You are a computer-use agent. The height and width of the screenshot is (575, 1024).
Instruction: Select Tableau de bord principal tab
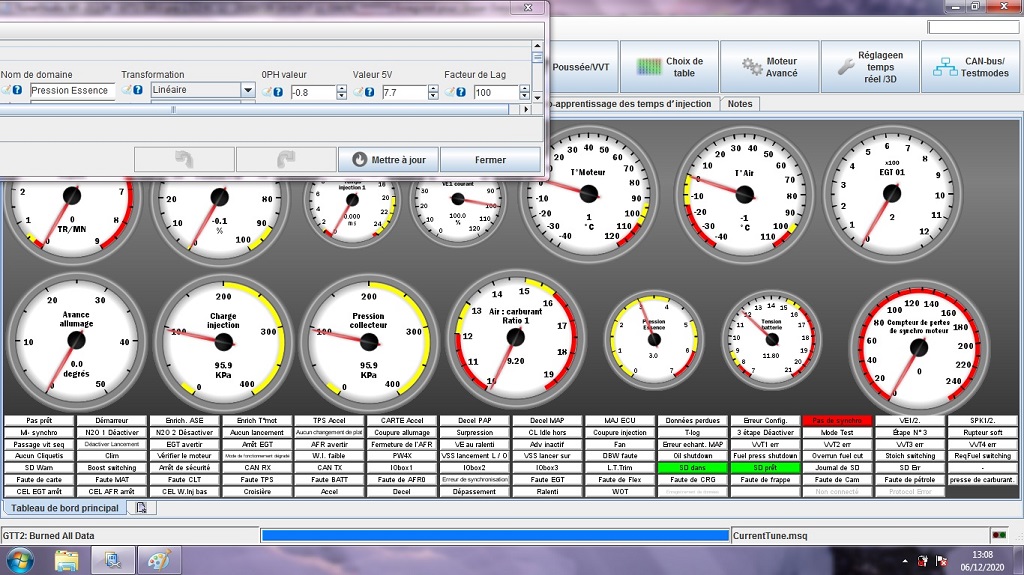tap(66, 508)
